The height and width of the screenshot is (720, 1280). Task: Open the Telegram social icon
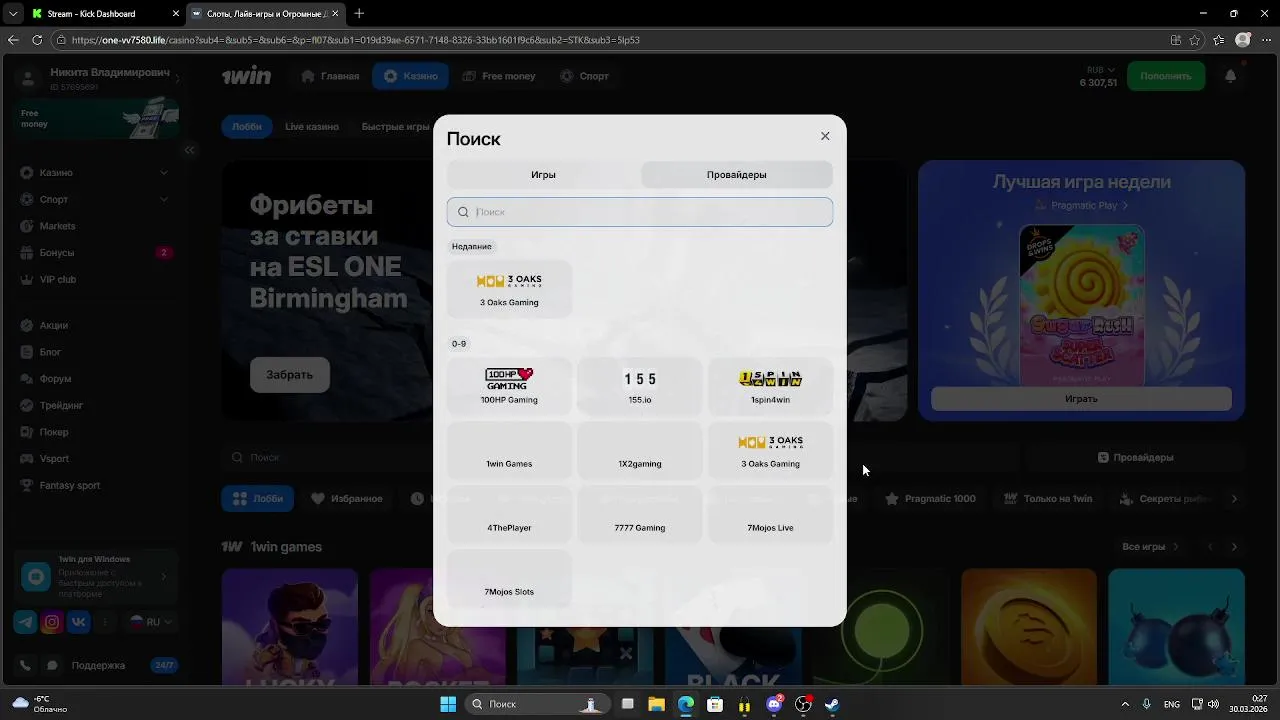click(x=25, y=622)
